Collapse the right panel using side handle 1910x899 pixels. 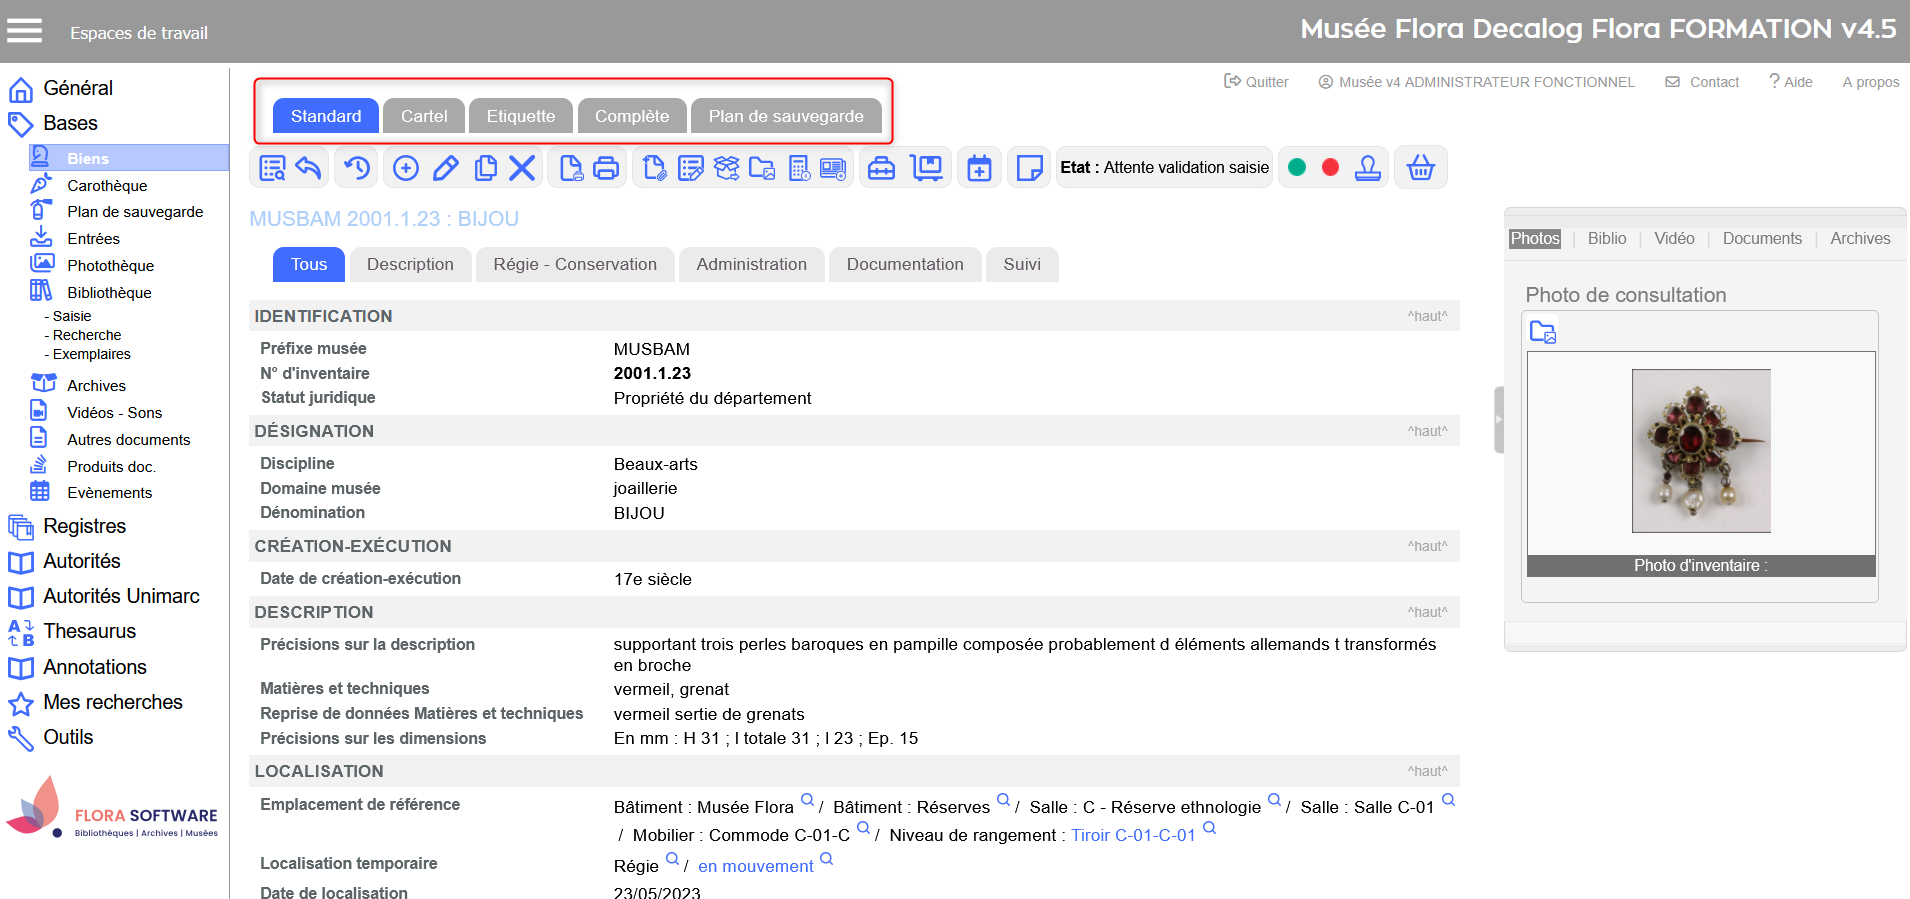click(x=1498, y=420)
